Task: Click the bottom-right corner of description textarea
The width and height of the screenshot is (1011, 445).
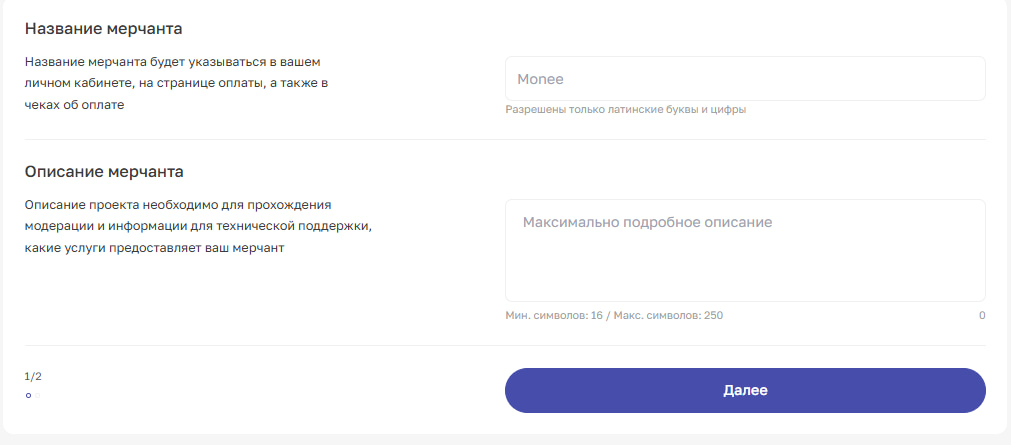Action: (979, 295)
